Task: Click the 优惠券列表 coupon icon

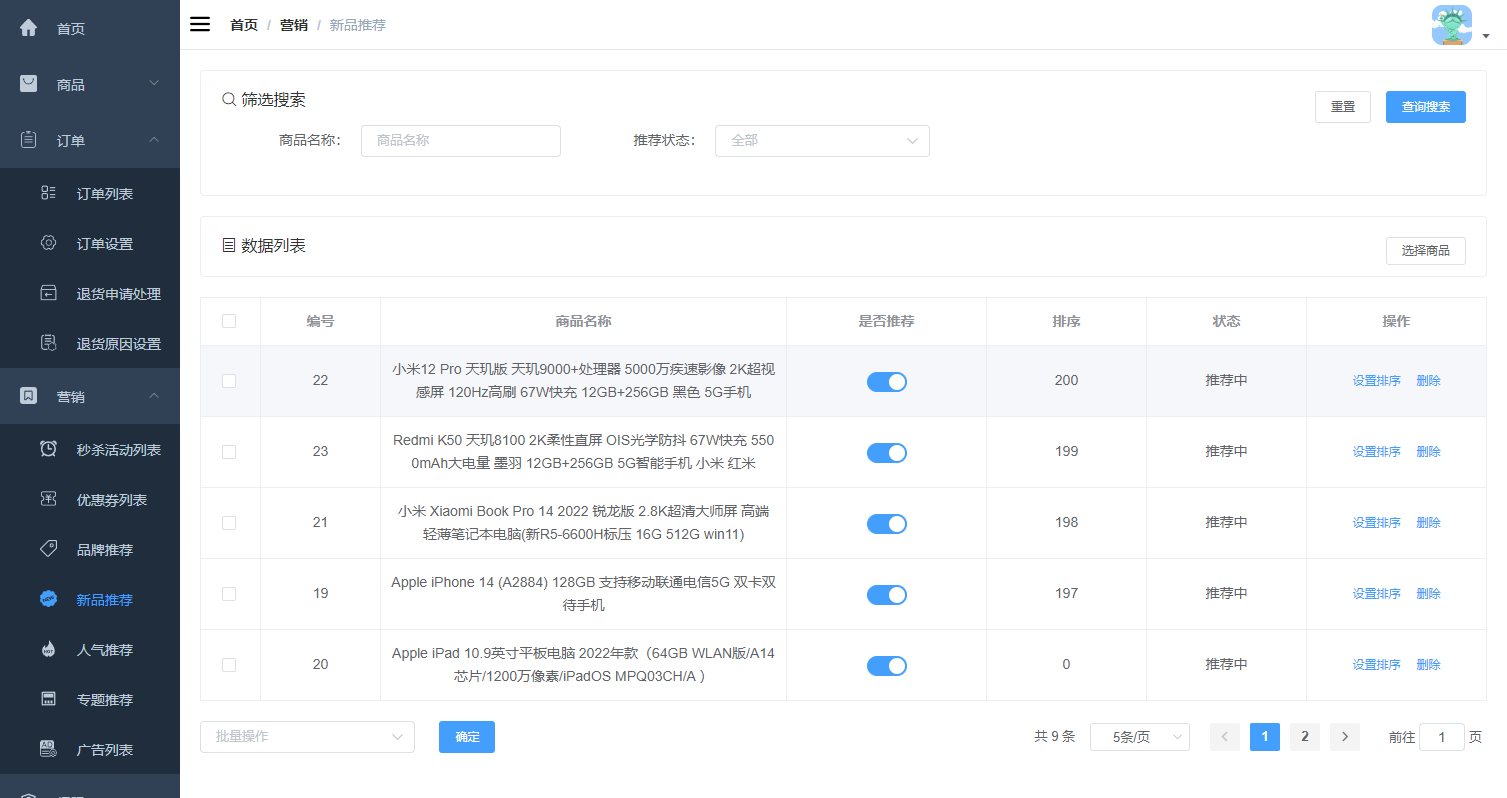Action: click(x=48, y=499)
